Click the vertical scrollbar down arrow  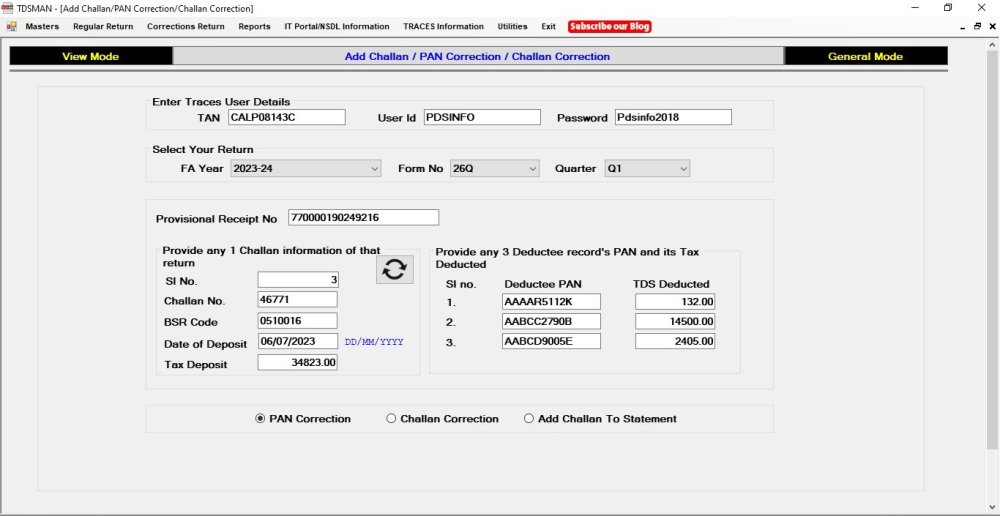[x=992, y=506]
